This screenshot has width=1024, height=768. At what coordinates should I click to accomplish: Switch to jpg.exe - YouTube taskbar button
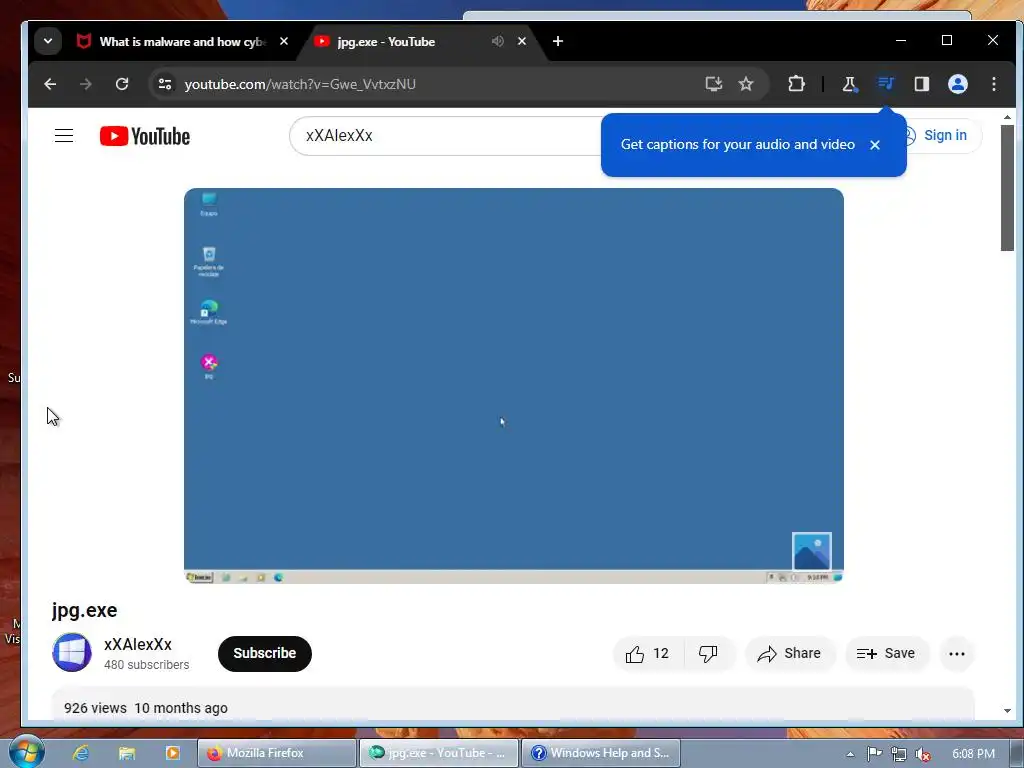tap(439, 753)
